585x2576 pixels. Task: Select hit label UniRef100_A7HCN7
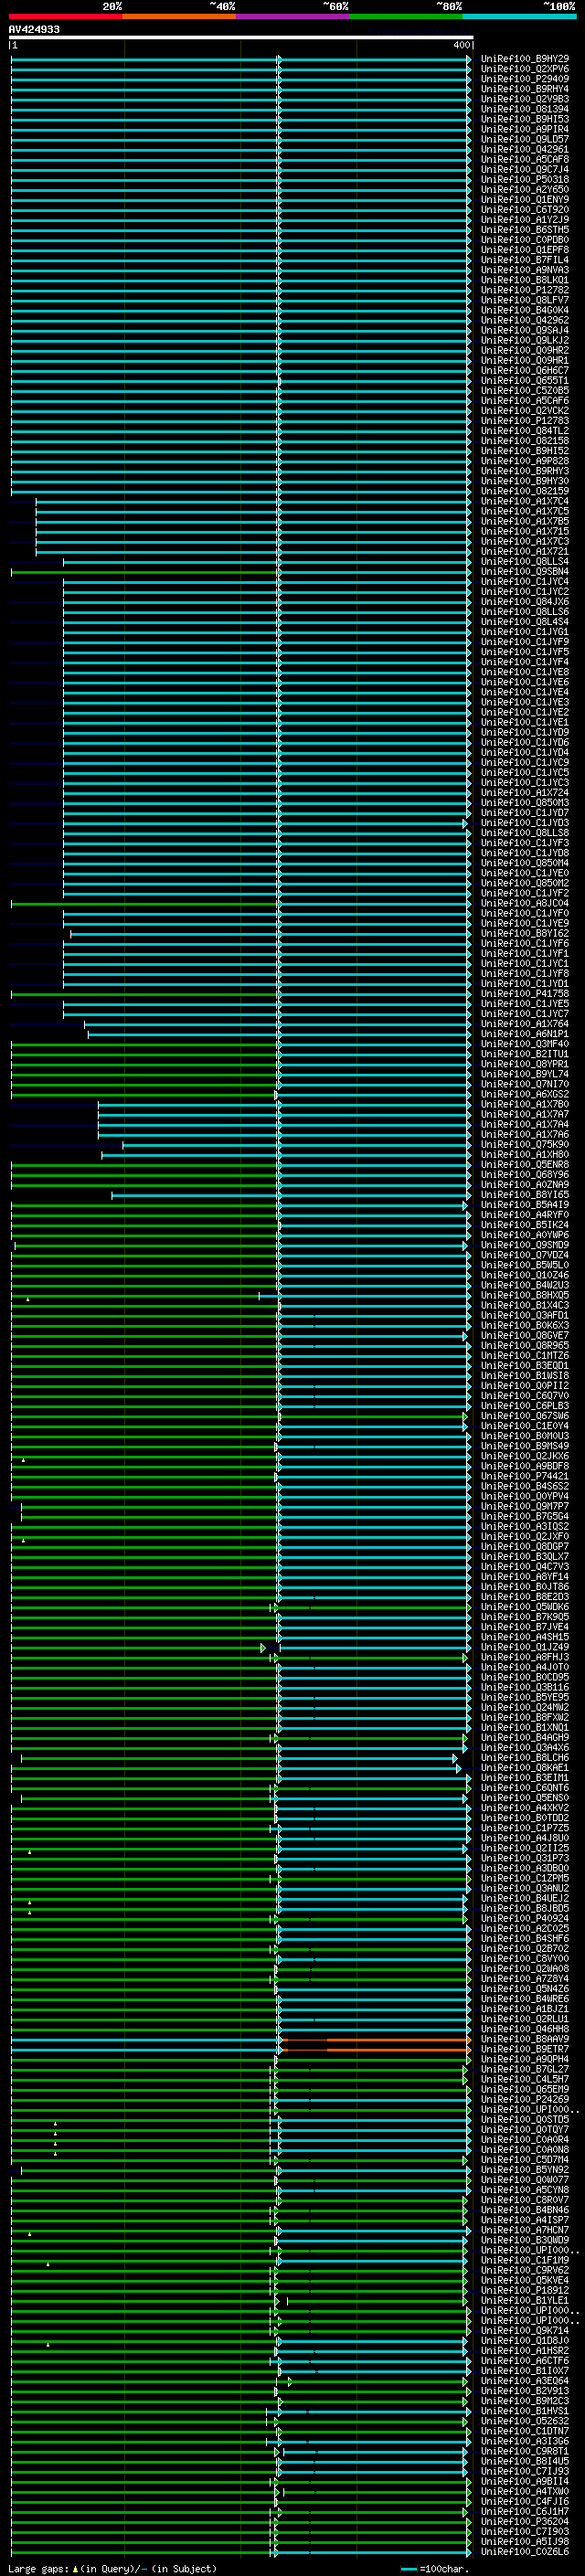coord(525,2230)
